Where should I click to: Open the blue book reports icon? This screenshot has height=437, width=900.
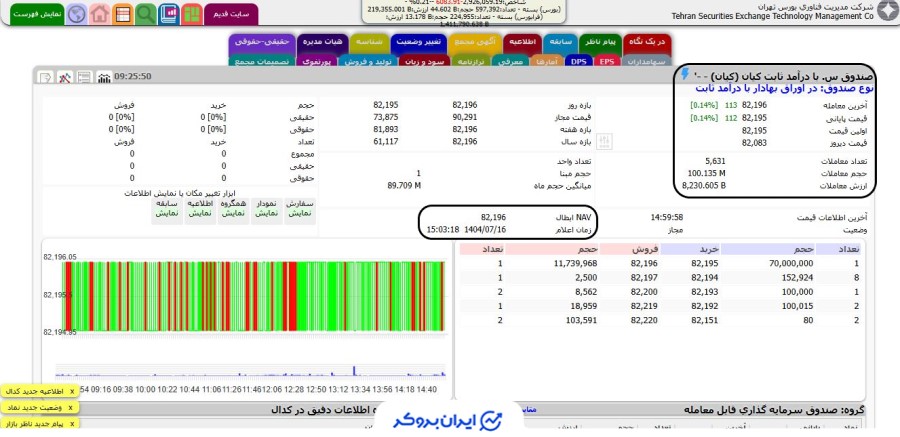pyautogui.click(x=169, y=14)
